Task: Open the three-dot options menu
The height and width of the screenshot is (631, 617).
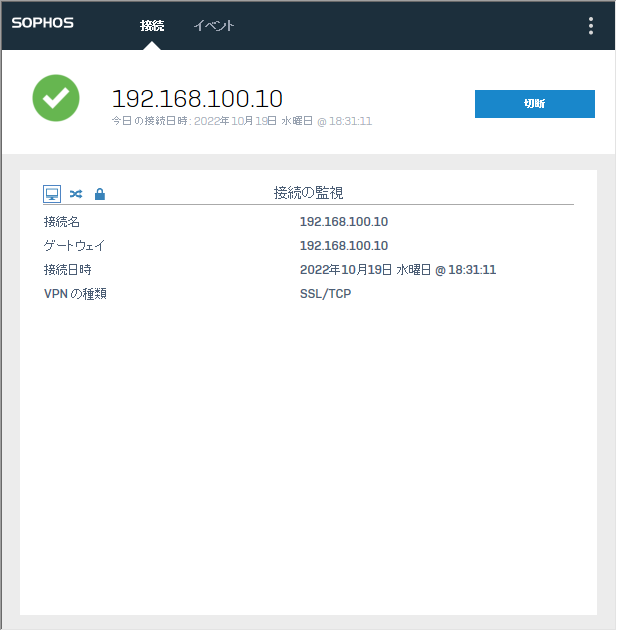Action: point(591,26)
